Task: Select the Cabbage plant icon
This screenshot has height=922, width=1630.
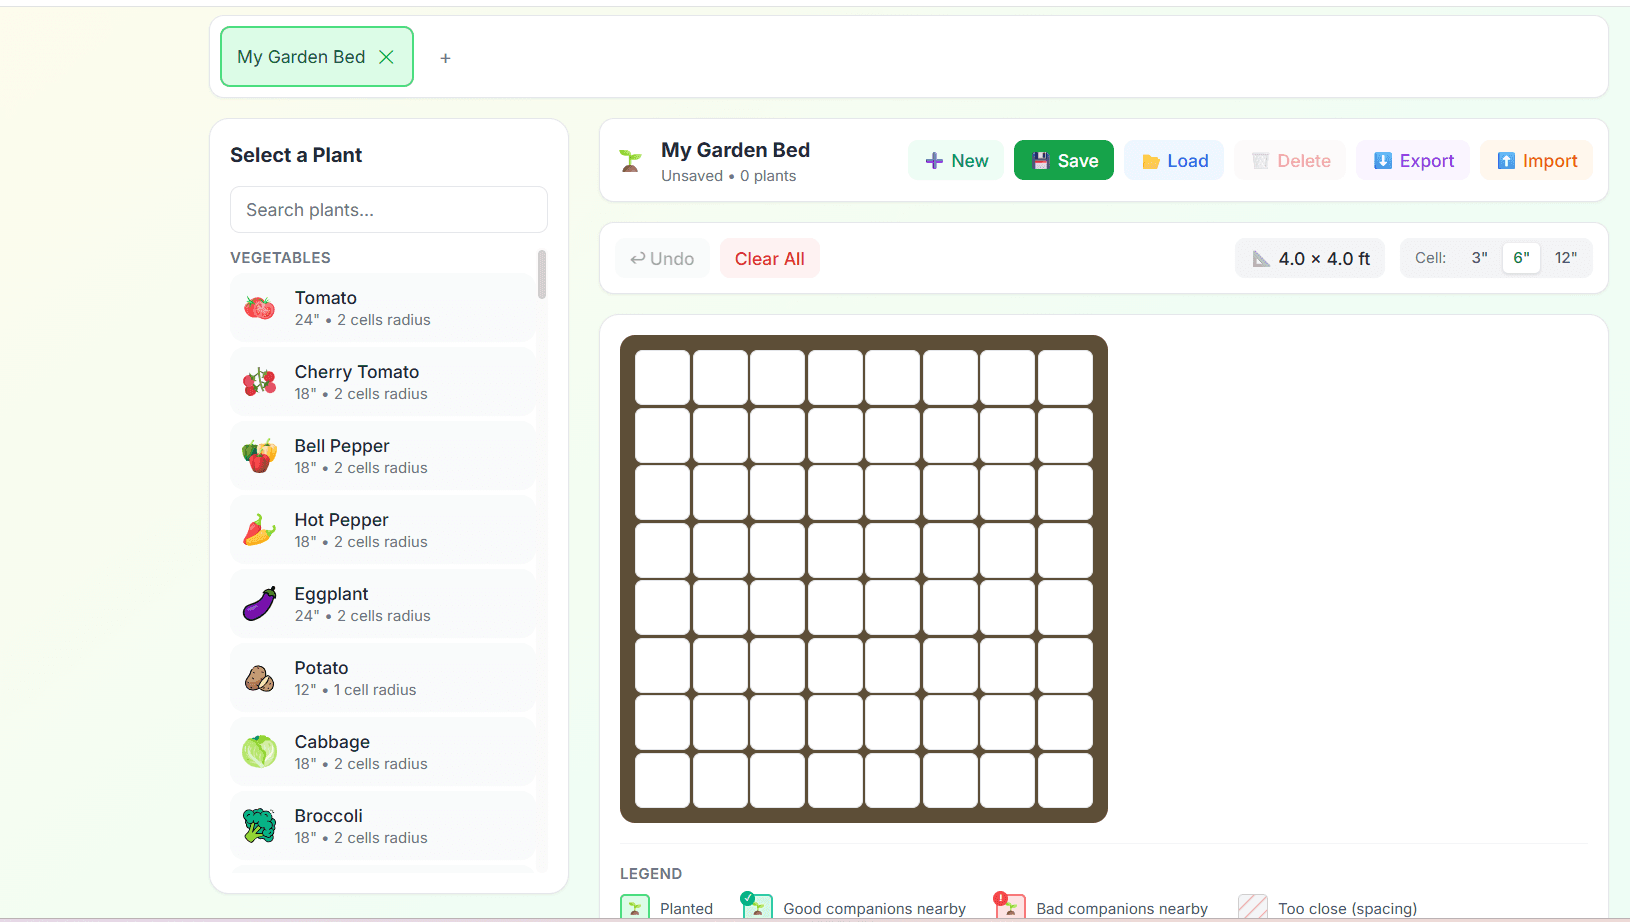Action: click(x=260, y=751)
